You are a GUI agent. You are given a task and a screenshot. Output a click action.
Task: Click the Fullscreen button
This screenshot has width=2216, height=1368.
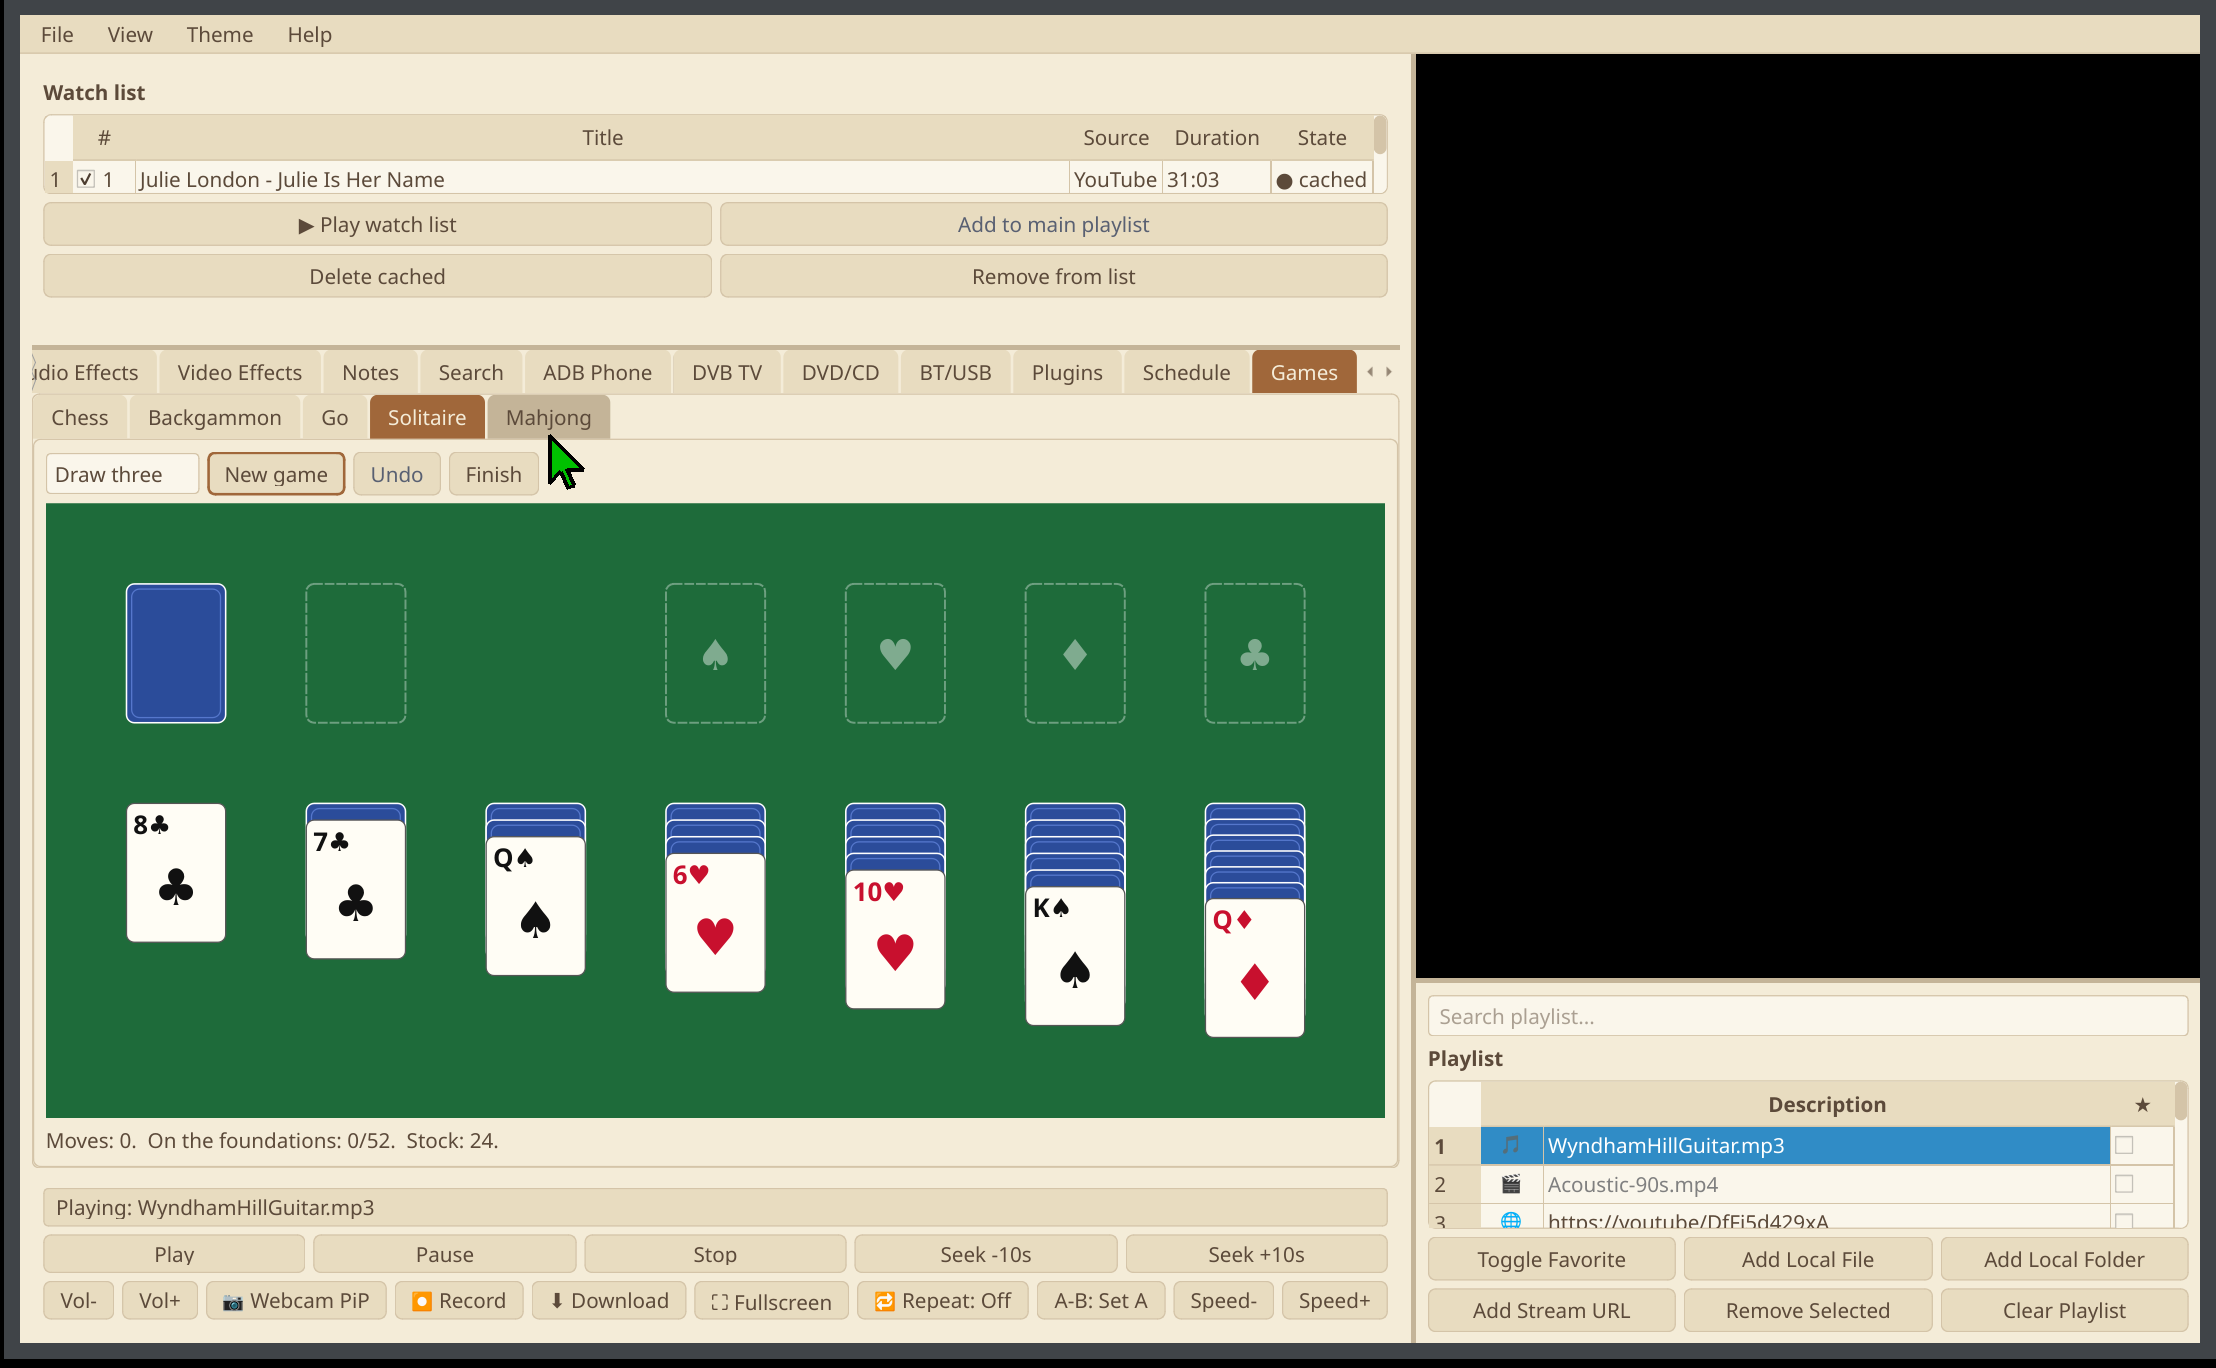pyautogui.click(x=771, y=1301)
